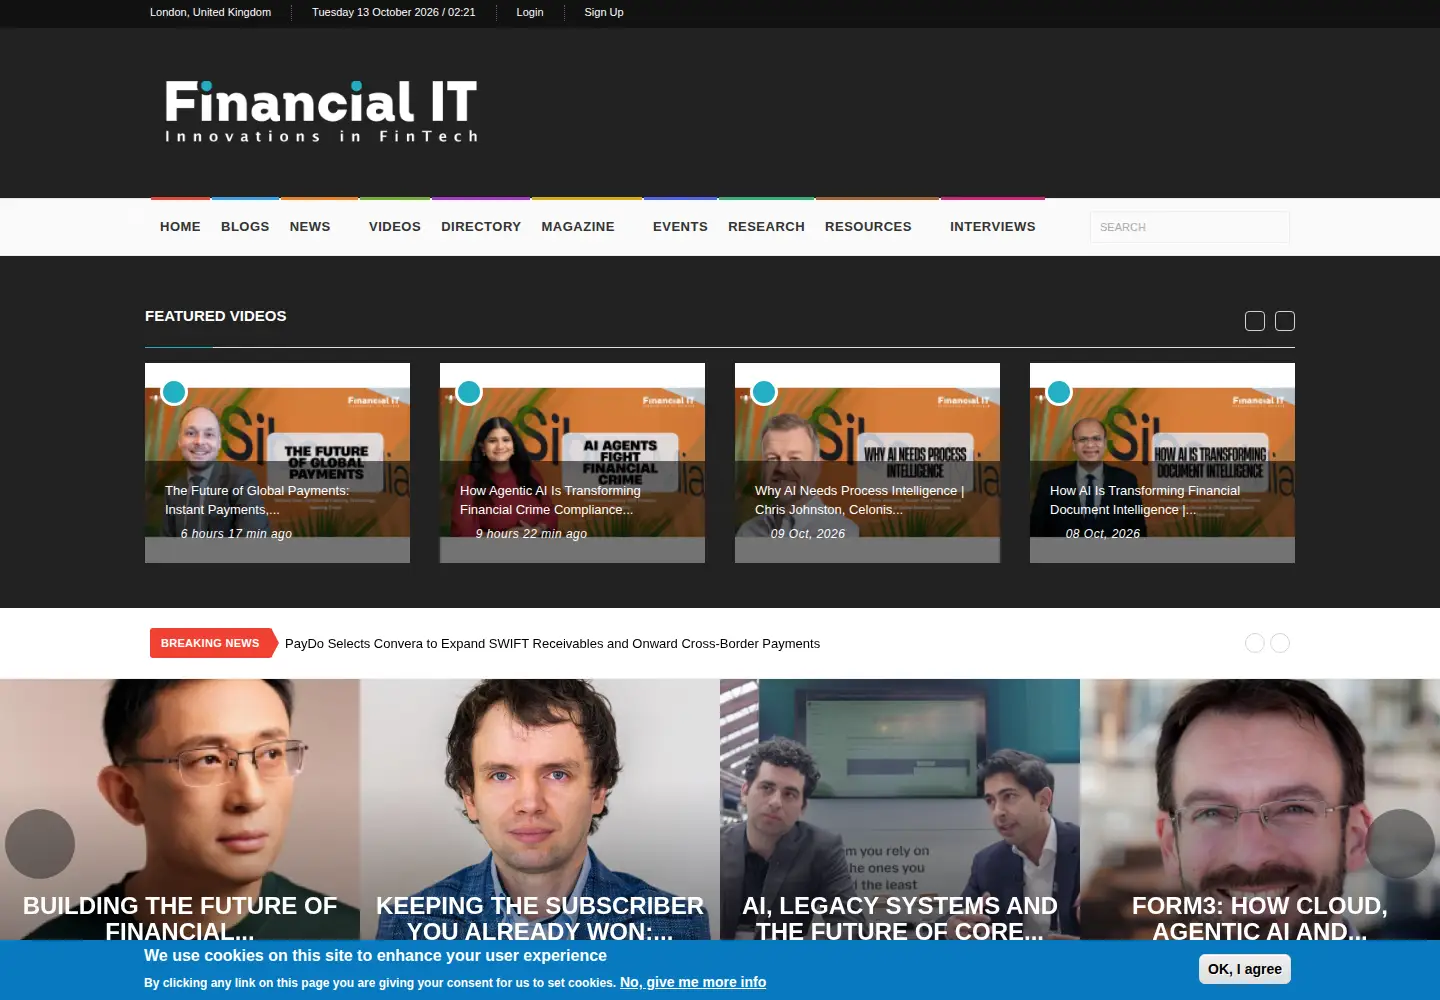Open 'No, give me more info' link
Image resolution: width=1440 pixels, height=1000 pixels.
(693, 982)
